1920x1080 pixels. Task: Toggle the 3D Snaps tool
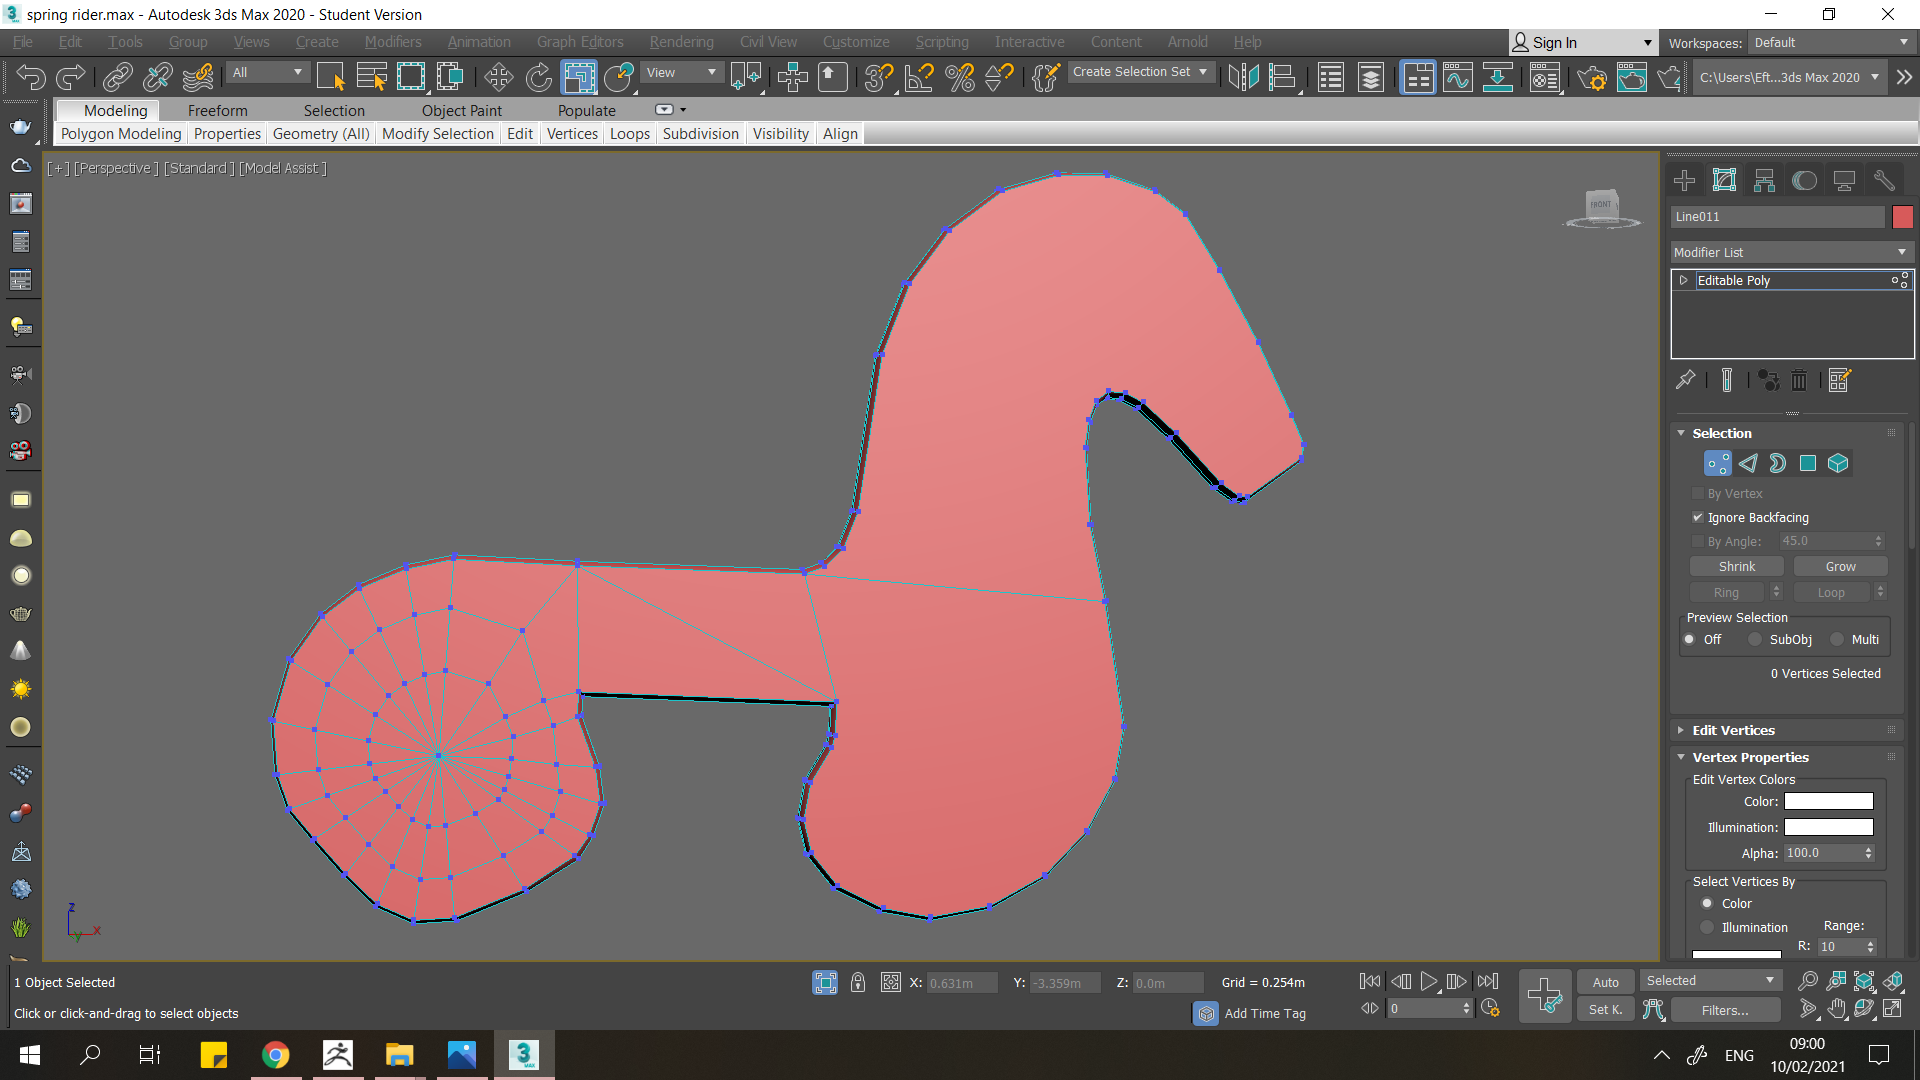tap(879, 77)
